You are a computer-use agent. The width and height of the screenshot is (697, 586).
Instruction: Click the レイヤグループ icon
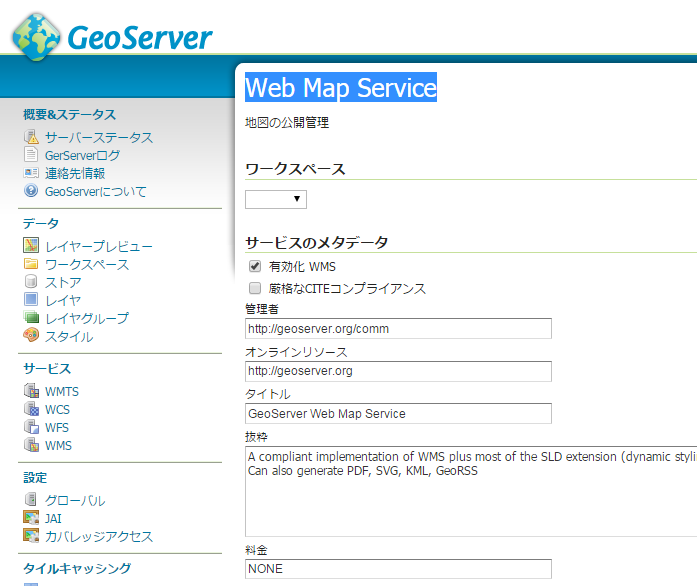coord(31,318)
